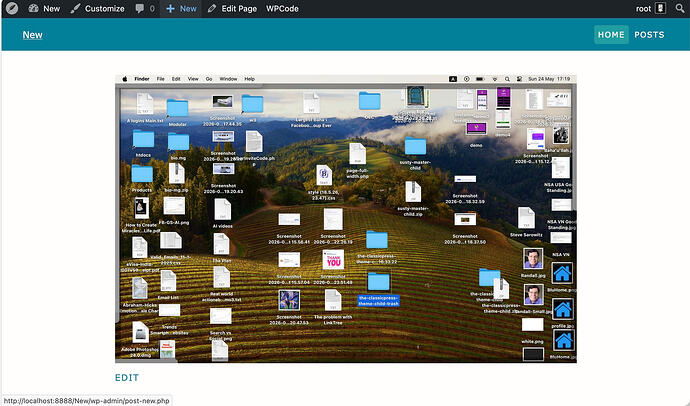Click Window menu in the embedded desktop screenshot

228,79
